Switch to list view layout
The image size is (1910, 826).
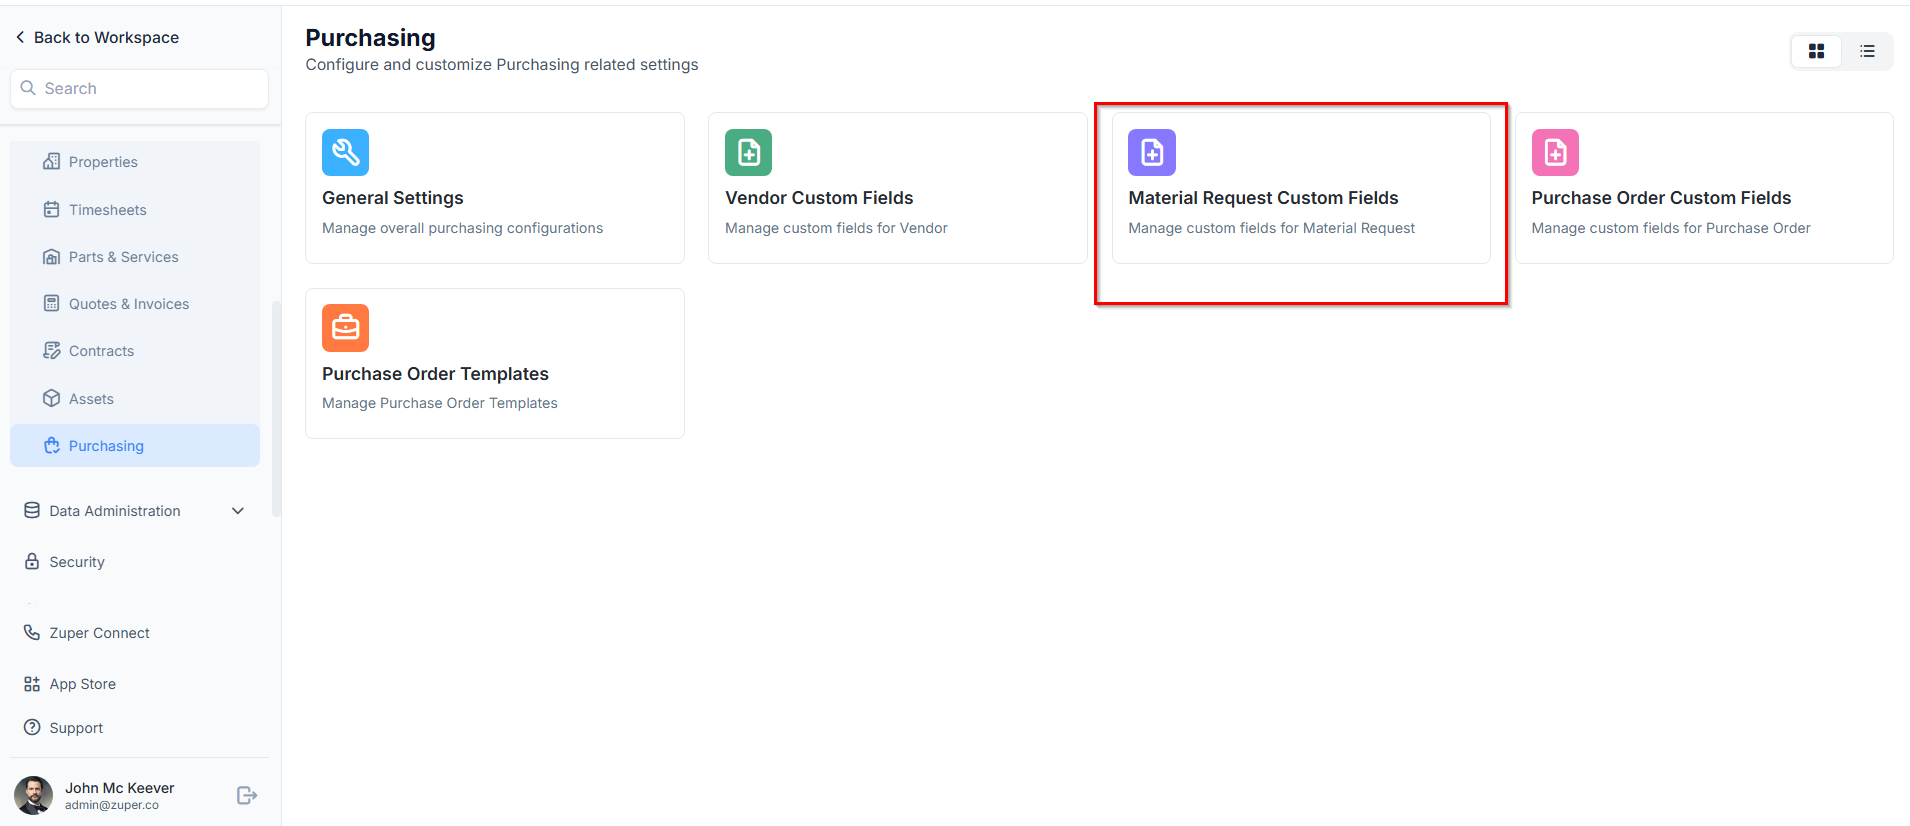pos(1867,51)
